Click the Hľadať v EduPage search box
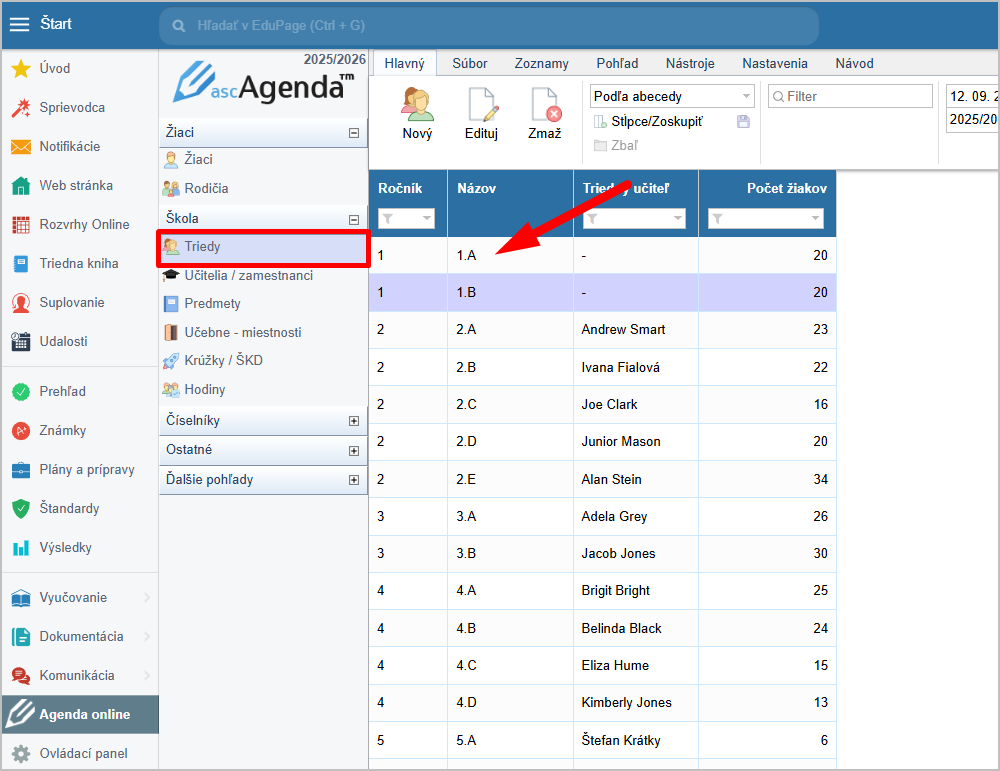Screen dimensions: 1000x771 coord(488,26)
